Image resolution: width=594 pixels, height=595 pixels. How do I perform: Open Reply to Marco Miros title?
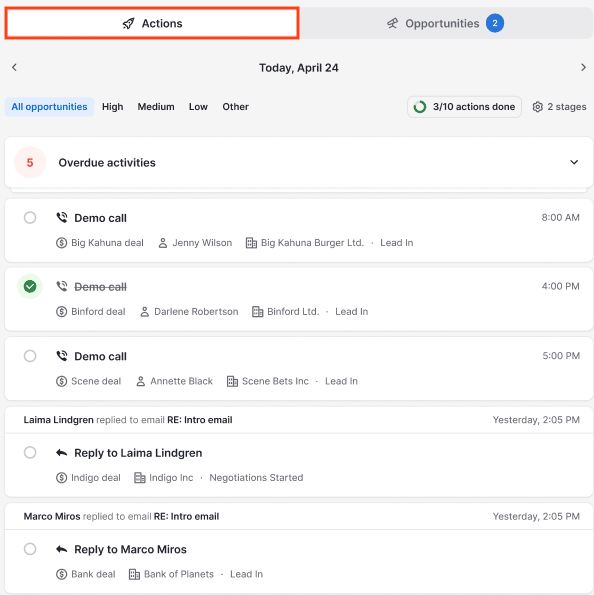point(130,549)
